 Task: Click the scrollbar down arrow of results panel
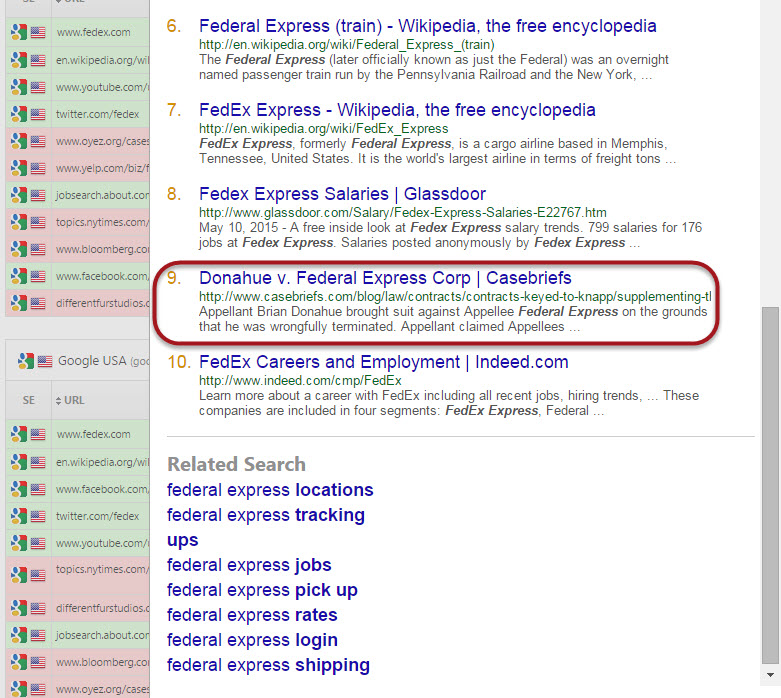[x=770, y=675]
